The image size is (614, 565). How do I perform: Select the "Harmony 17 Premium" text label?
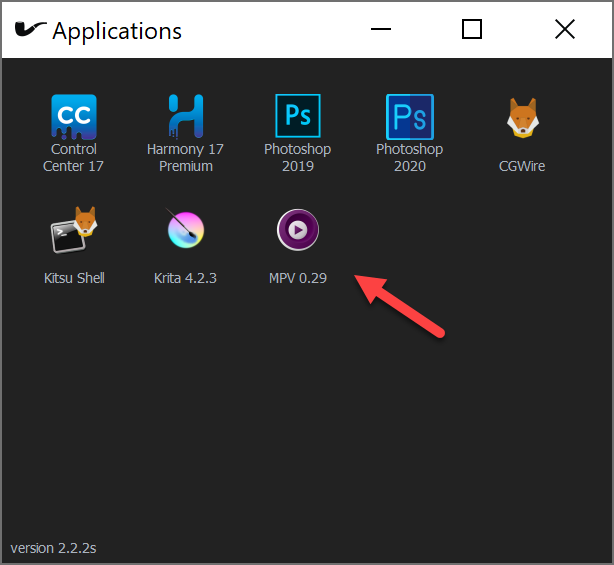(186, 157)
